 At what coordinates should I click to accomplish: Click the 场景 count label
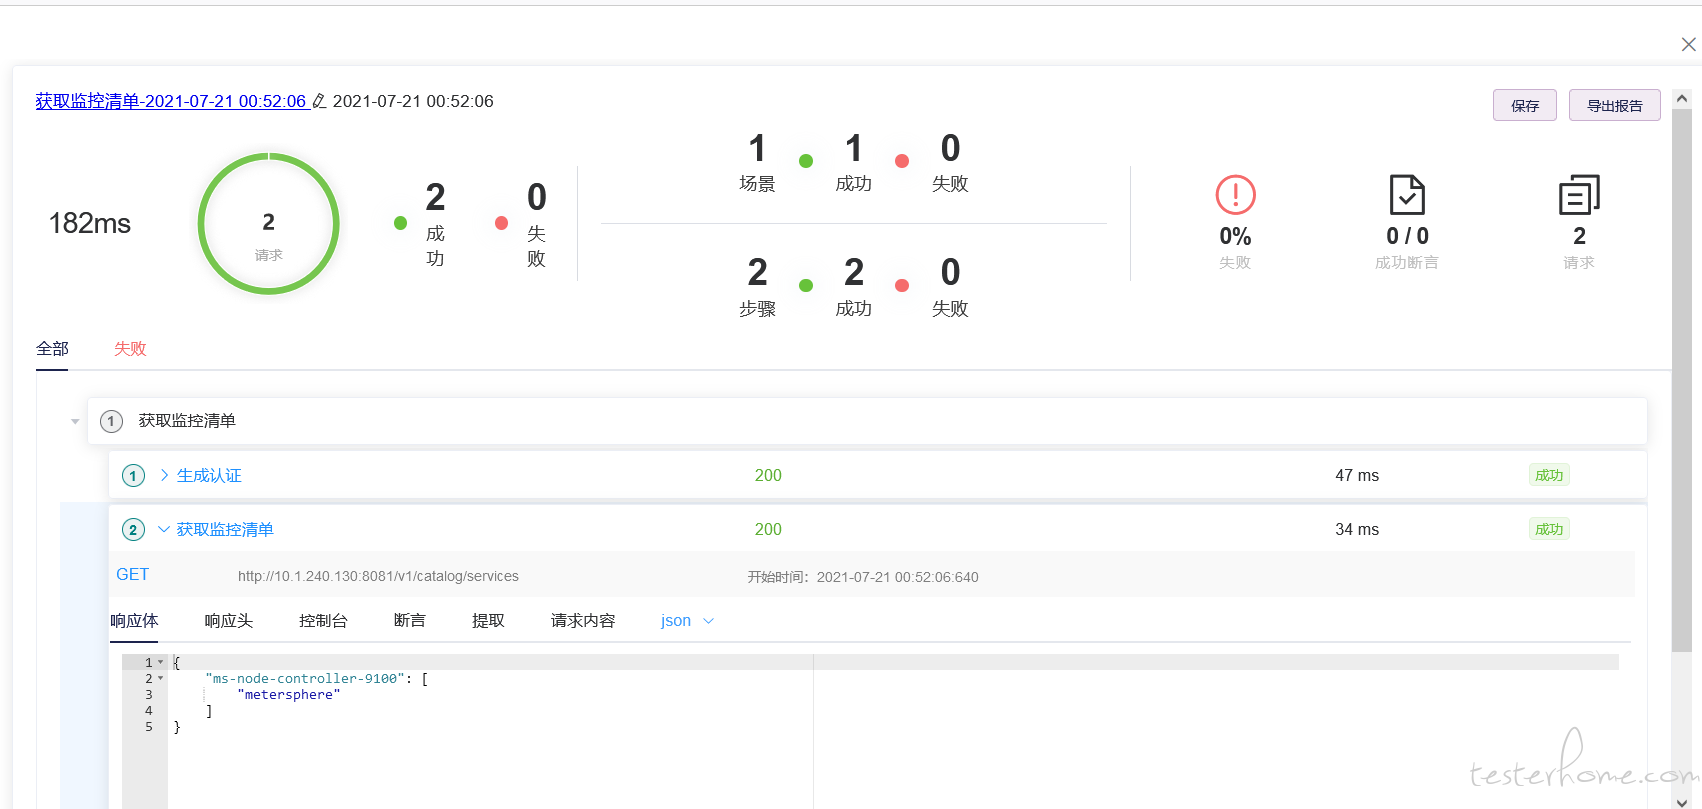click(757, 184)
